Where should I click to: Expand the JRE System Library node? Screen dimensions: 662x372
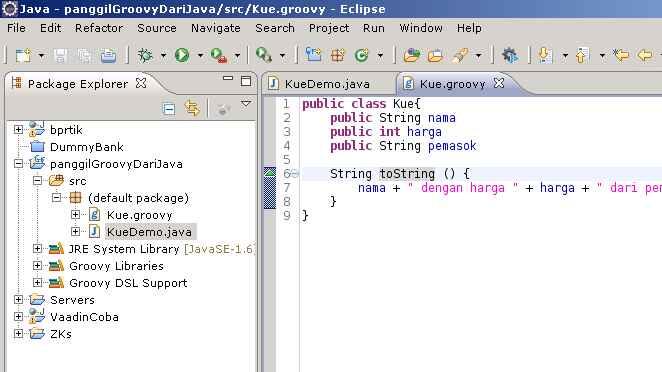pyautogui.click(x=37, y=249)
